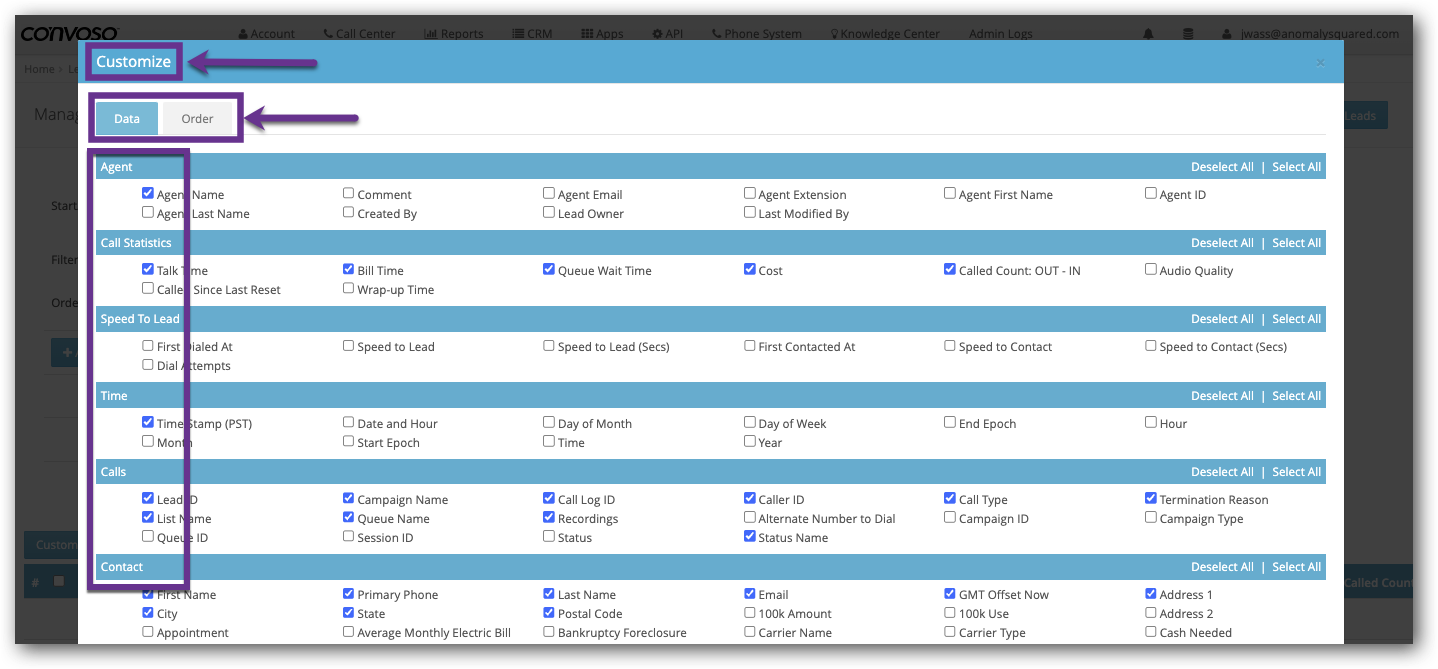
Task: Switch to the Order tab
Action: [197, 119]
